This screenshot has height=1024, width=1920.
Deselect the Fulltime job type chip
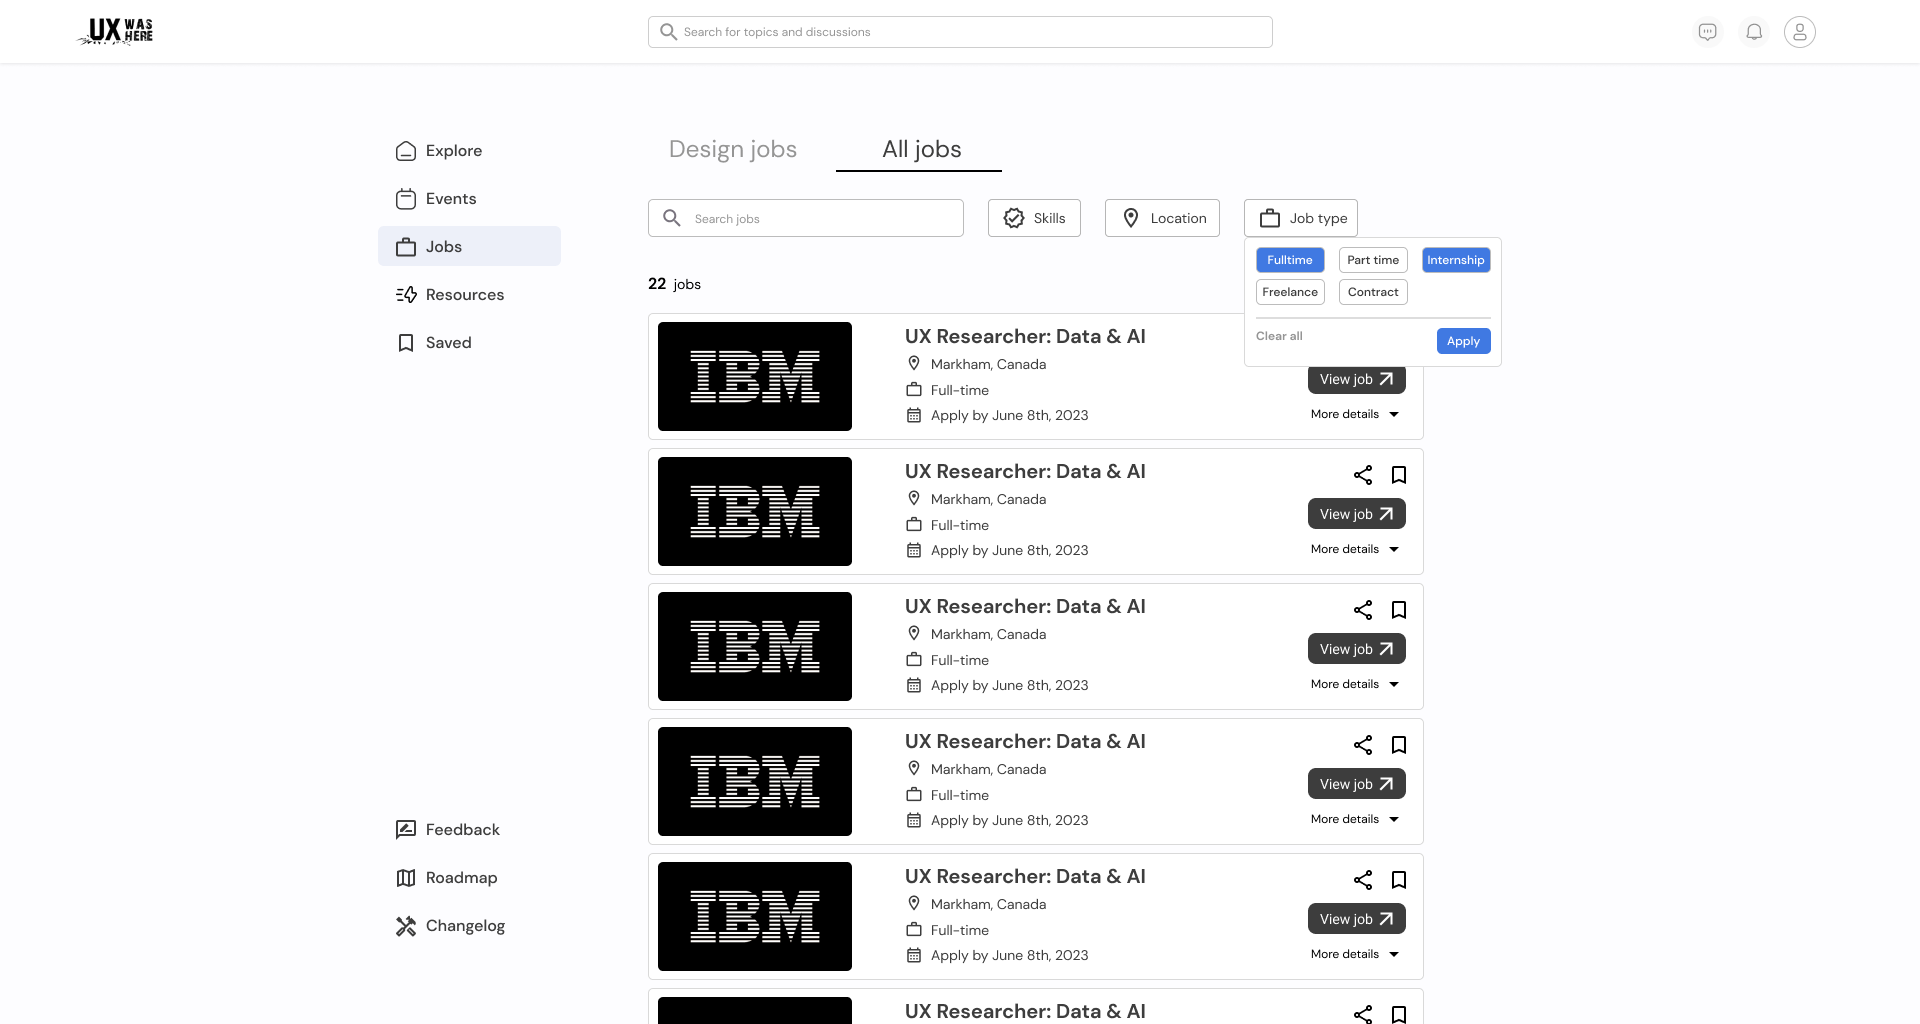1290,260
